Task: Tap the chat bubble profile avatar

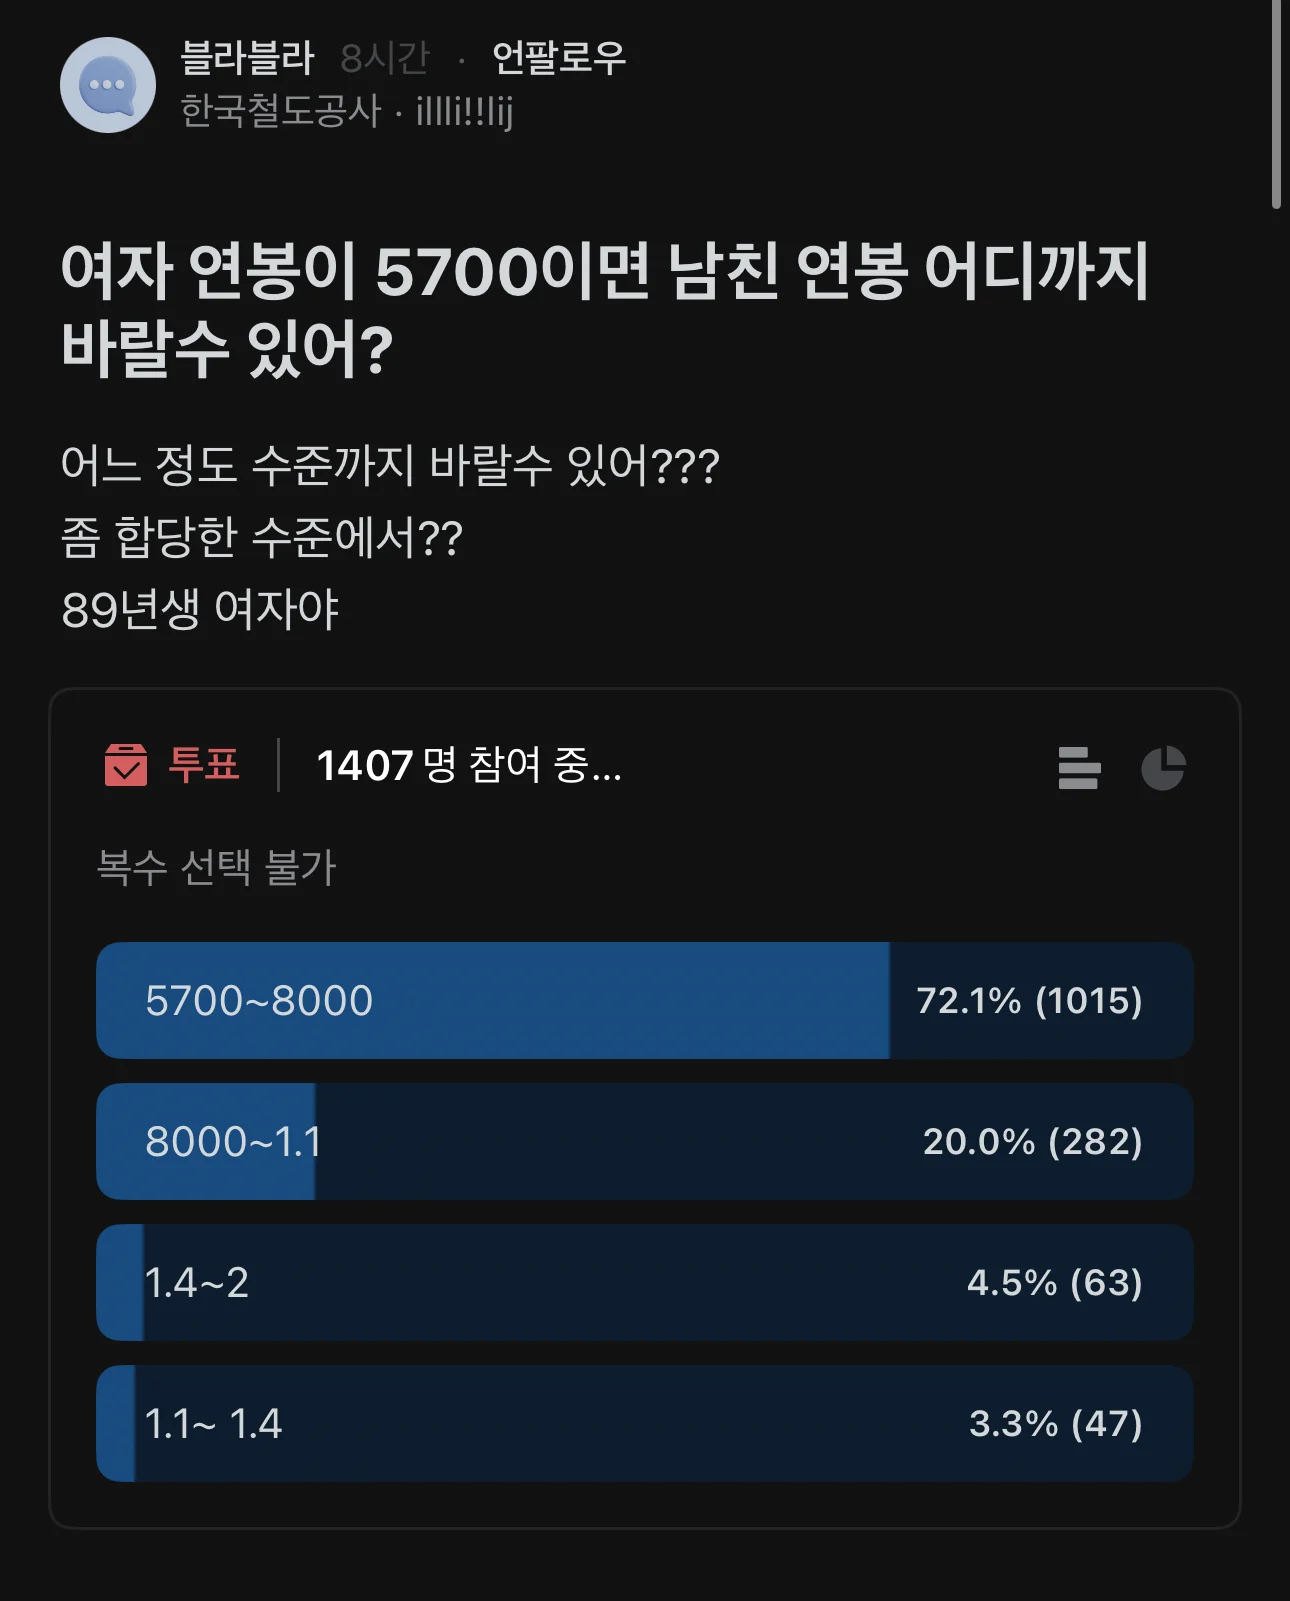Action: click(108, 85)
